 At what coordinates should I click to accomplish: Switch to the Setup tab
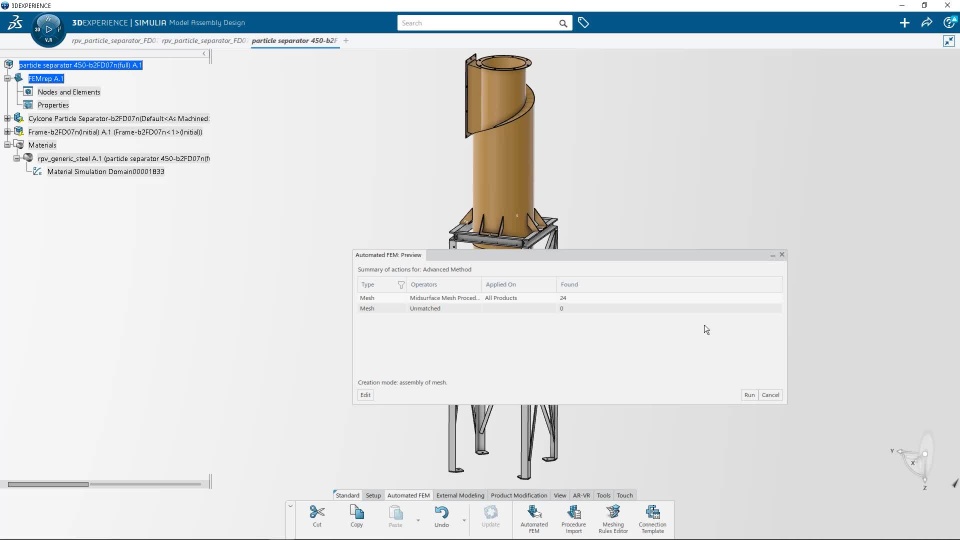coord(373,495)
